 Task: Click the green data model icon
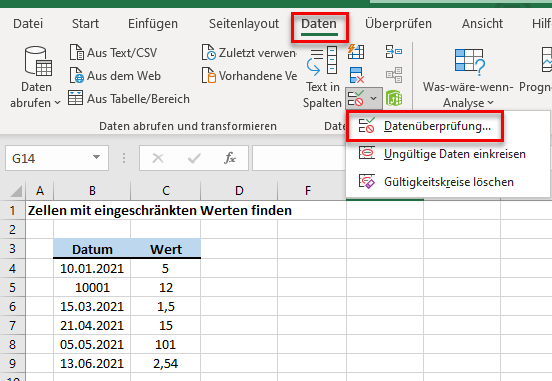394,98
